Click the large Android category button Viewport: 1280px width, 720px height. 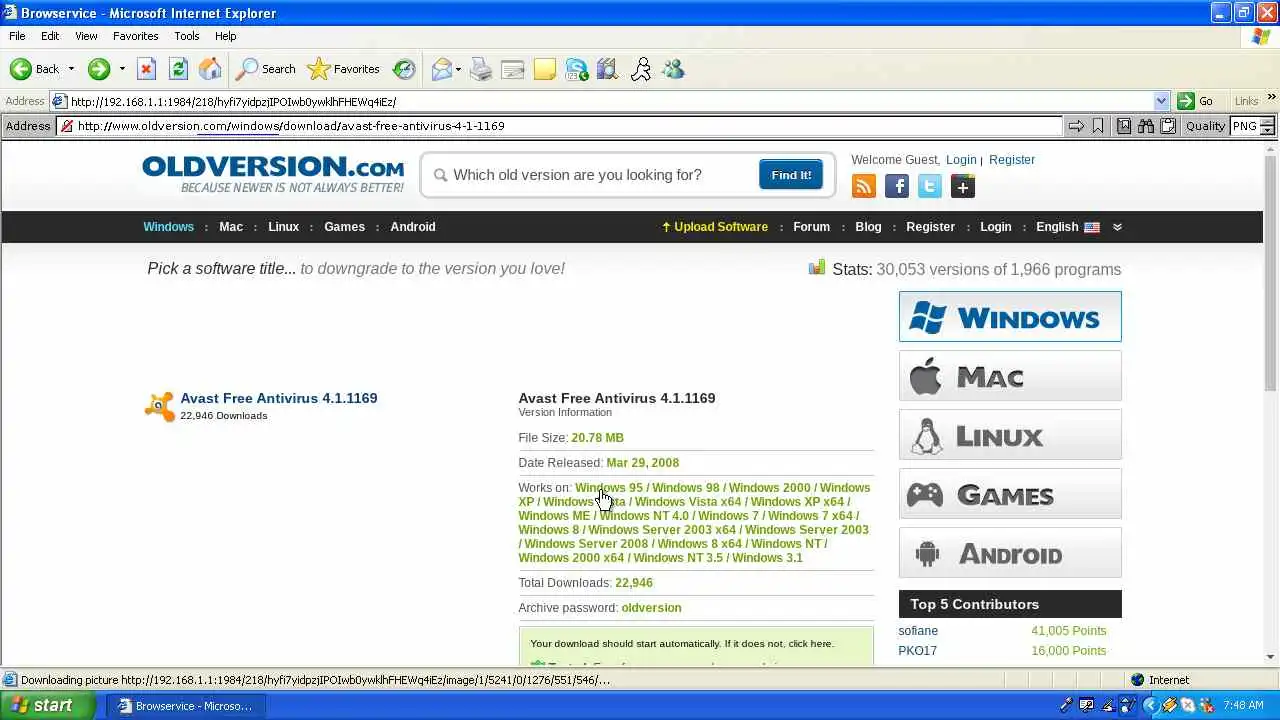[x=1010, y=553]
